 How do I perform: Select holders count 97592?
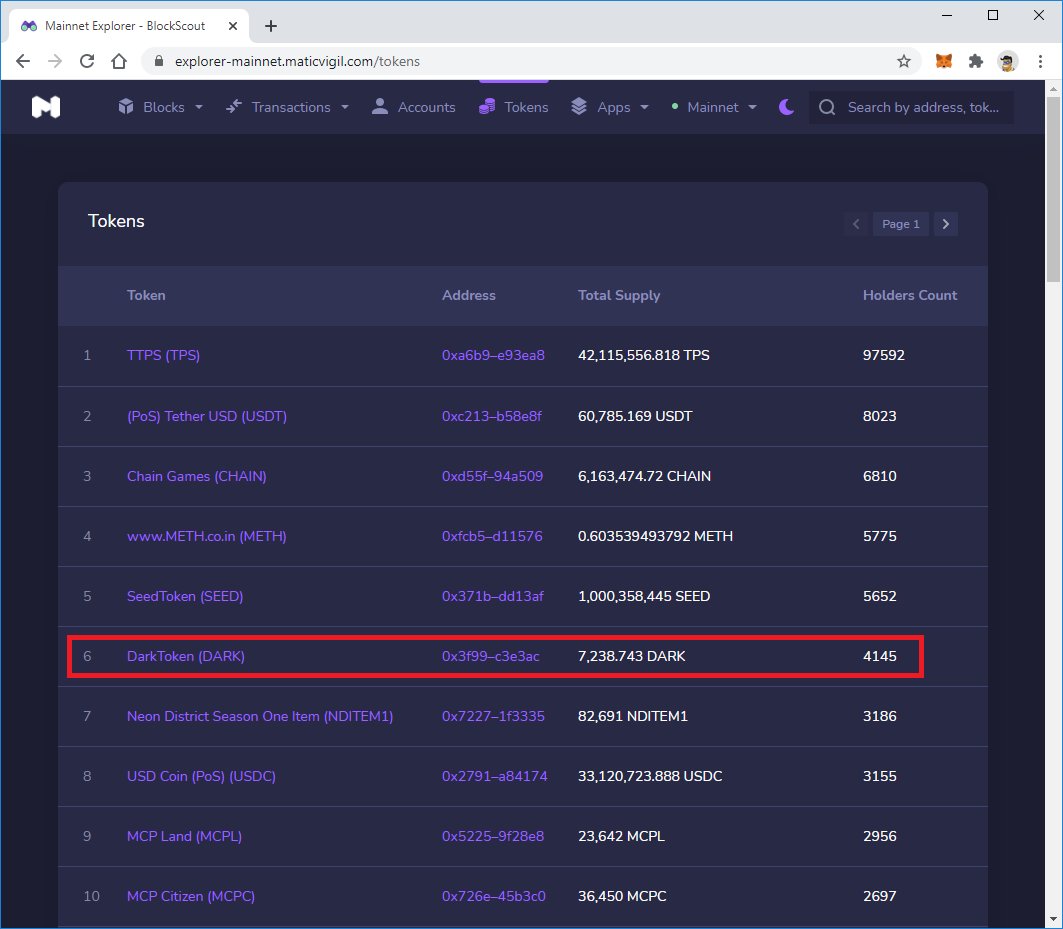(x=883, y=355)
